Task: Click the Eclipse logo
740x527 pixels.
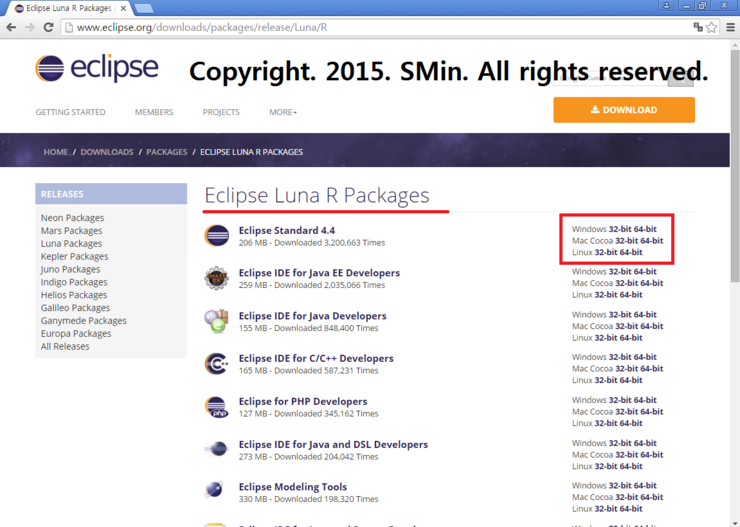Action: tap(97, 68)
